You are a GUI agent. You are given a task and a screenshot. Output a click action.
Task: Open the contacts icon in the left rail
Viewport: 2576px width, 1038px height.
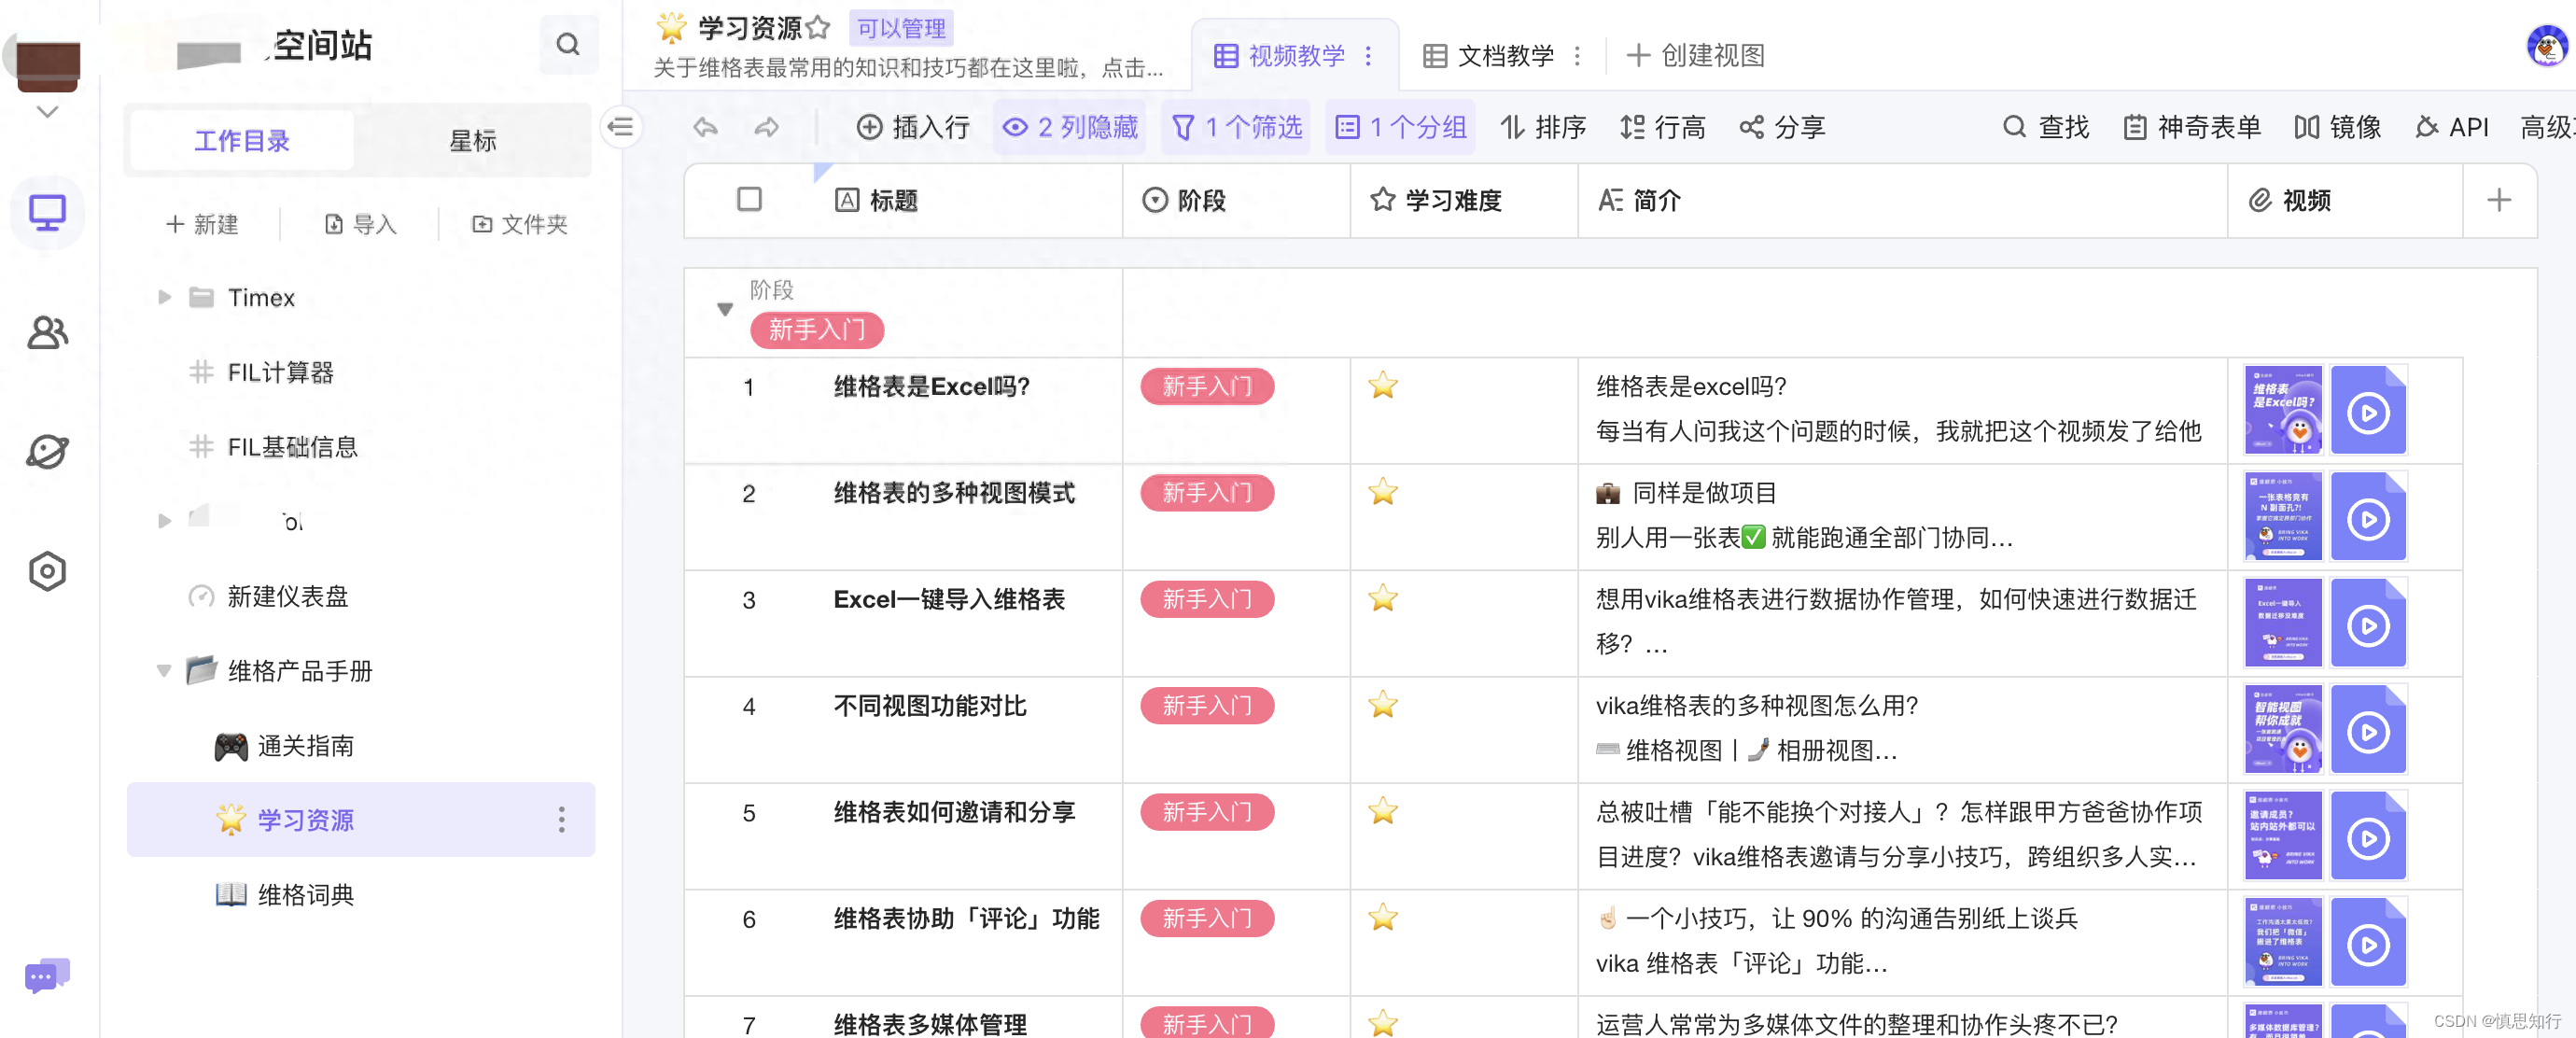pos(47,332)
